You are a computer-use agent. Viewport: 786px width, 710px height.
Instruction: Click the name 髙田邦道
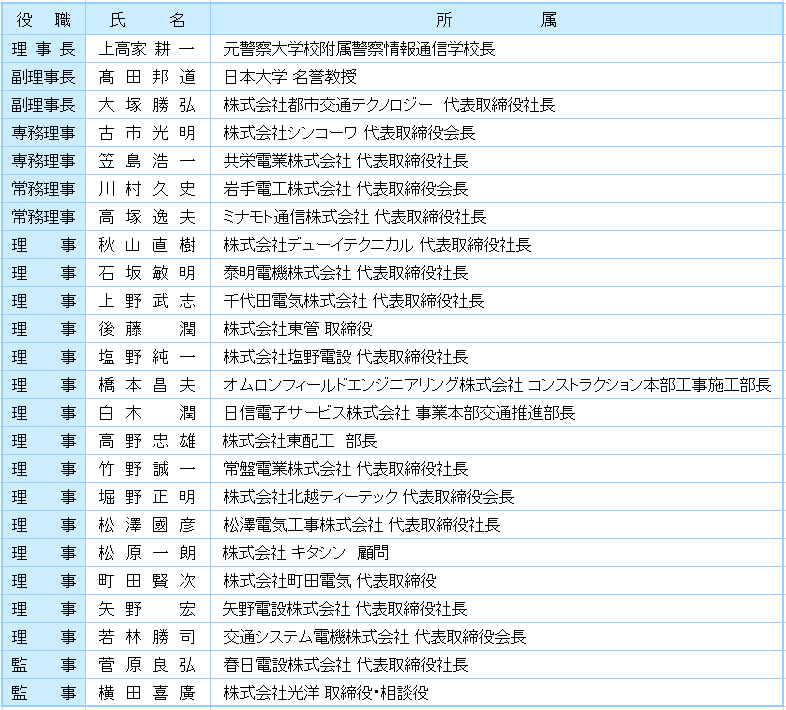point(148,77)
